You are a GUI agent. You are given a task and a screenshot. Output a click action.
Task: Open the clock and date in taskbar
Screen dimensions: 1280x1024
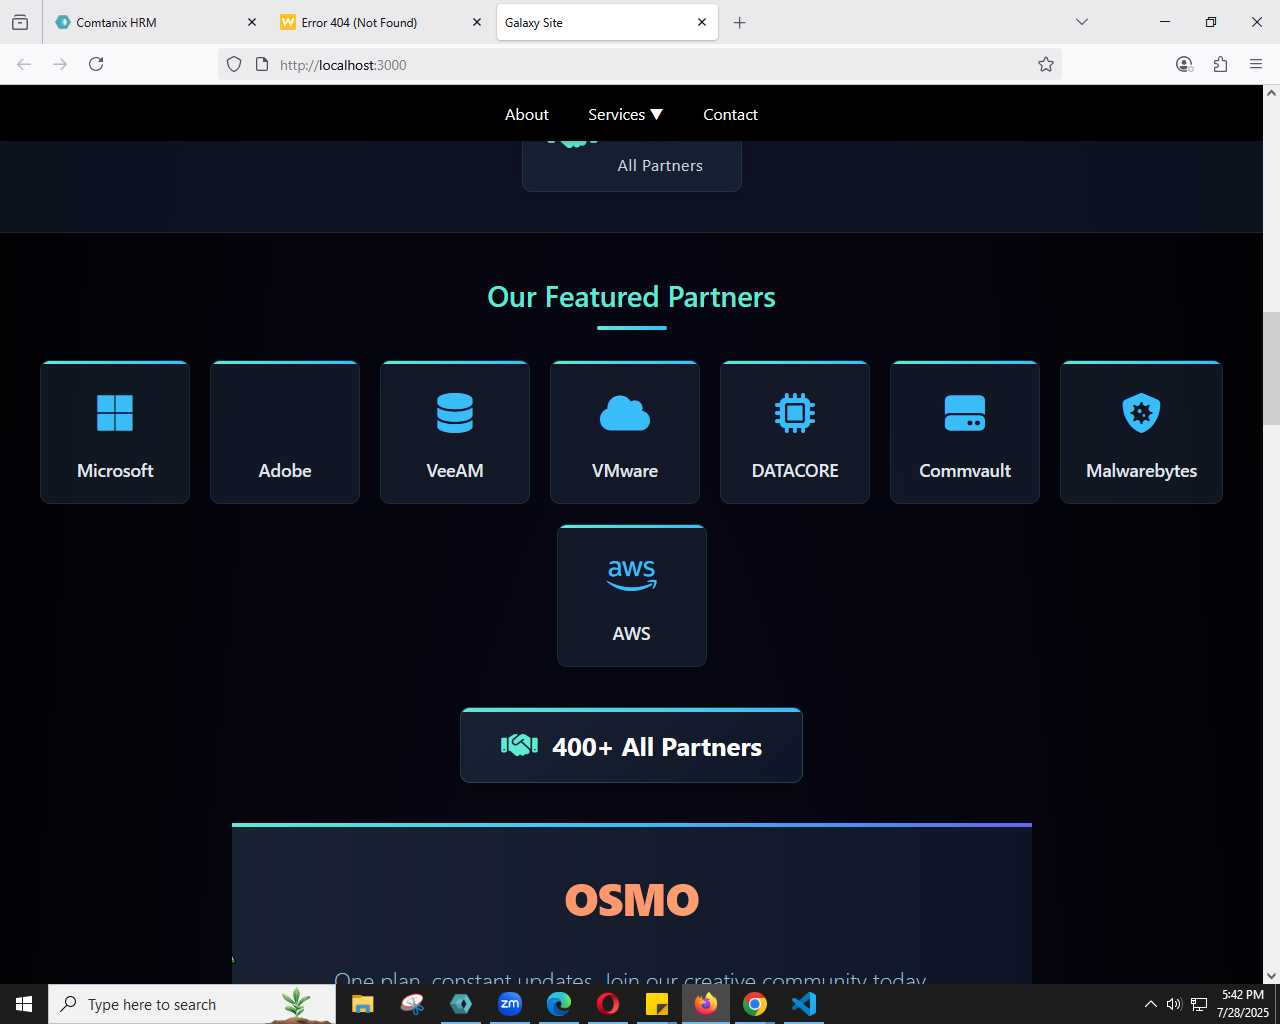[x=1242, y=1004]
